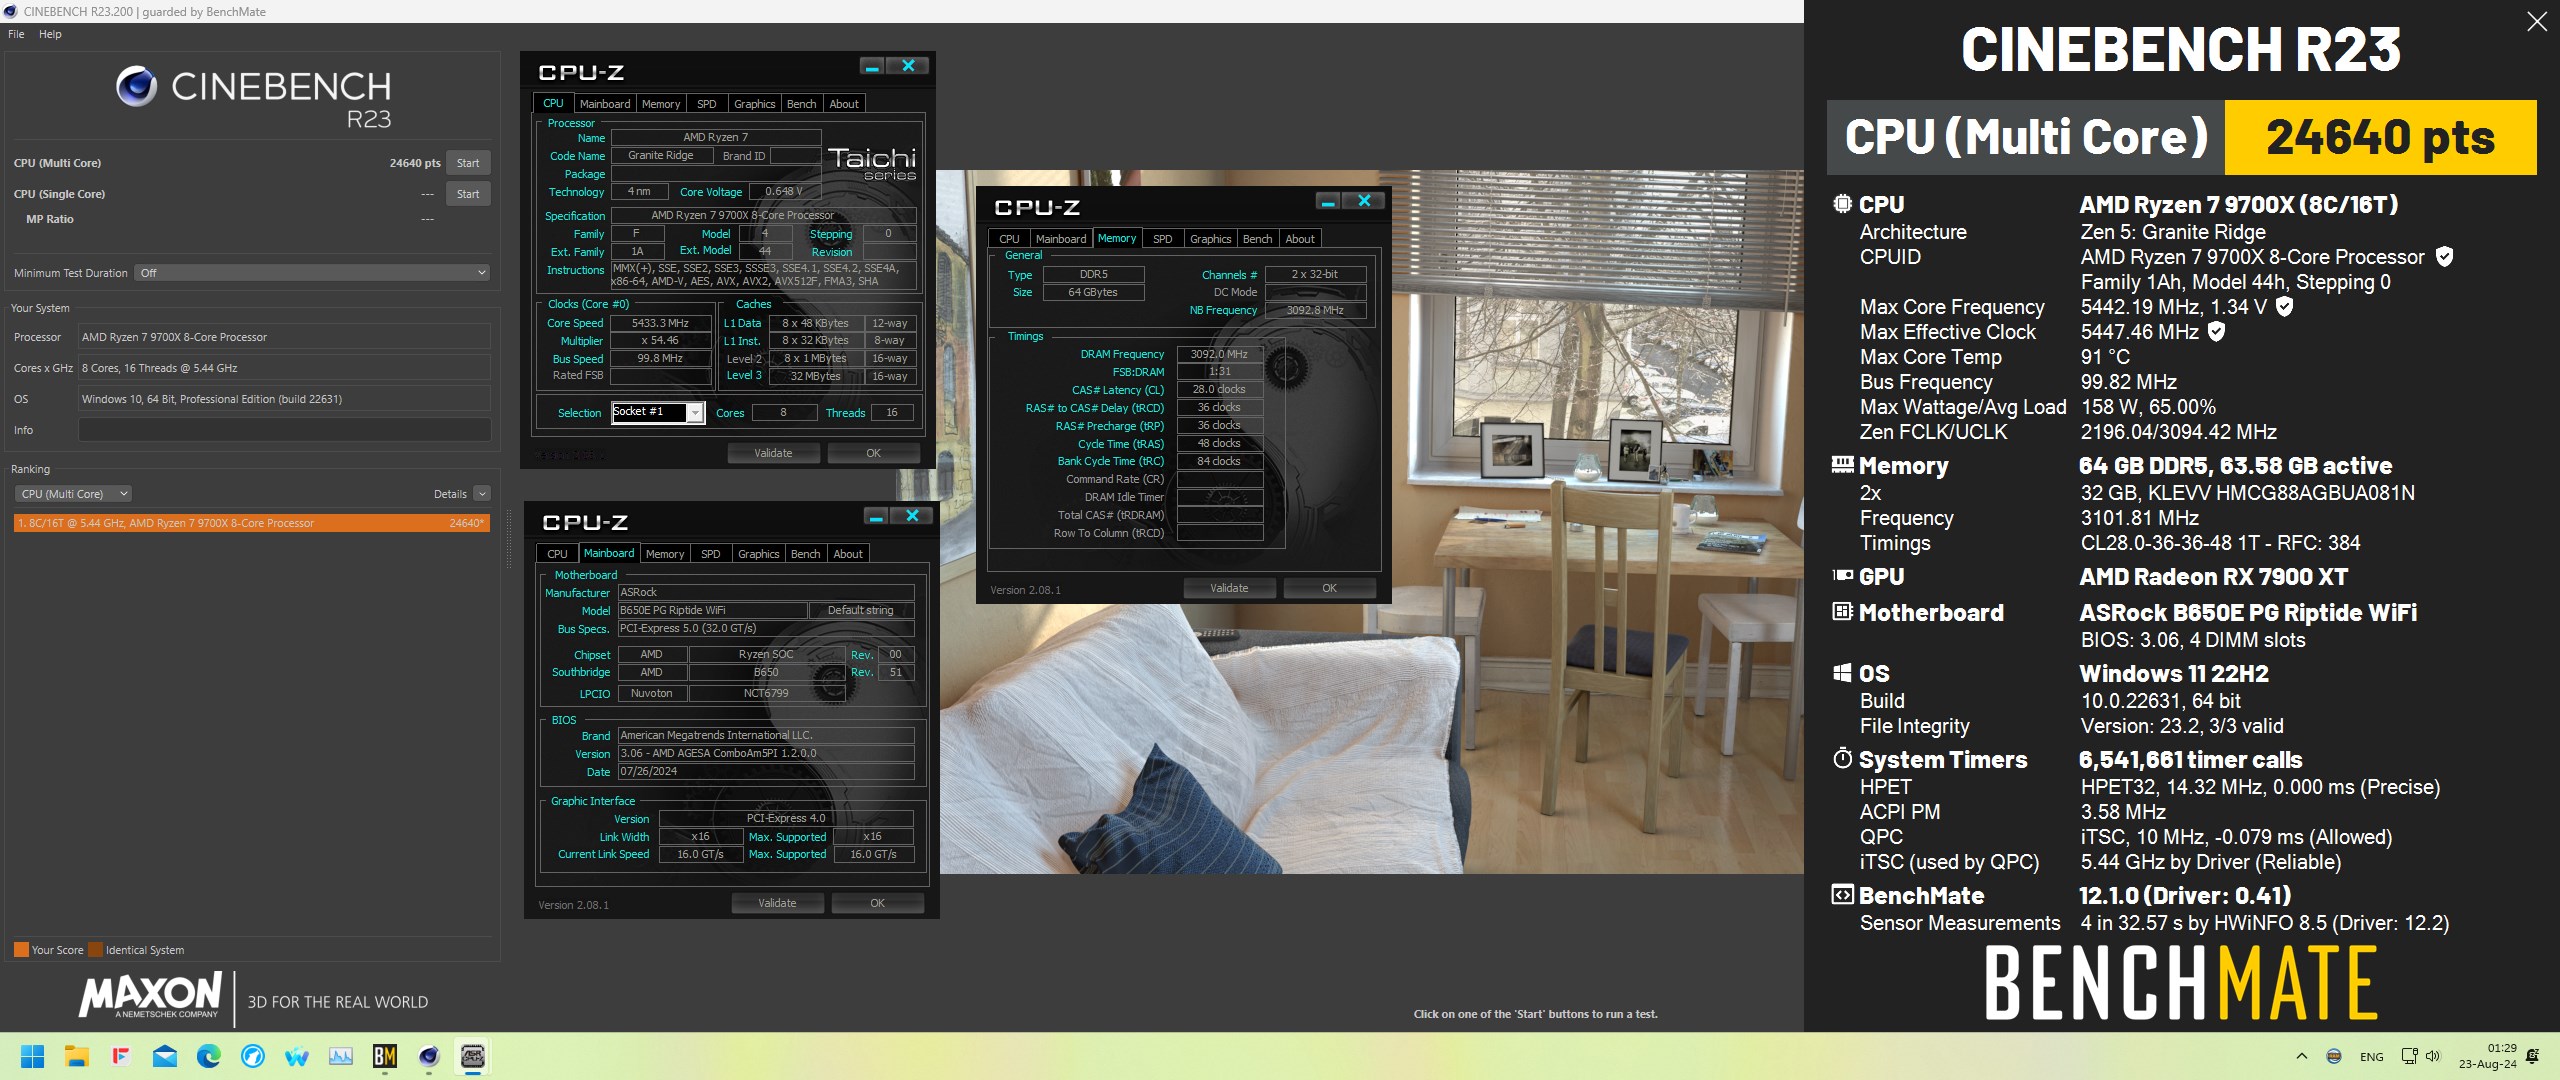Open the ENG language indicator
2560x1080 pixels.
click(2372, 1057)
